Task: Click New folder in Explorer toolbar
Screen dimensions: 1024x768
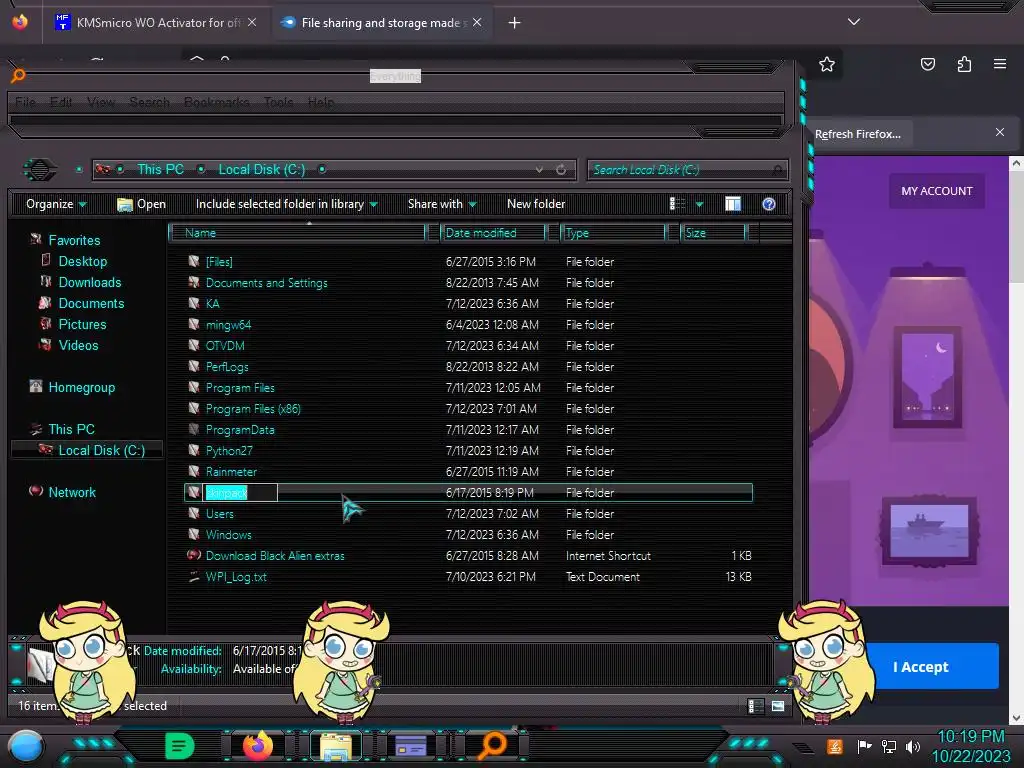Action: (536, 204)
